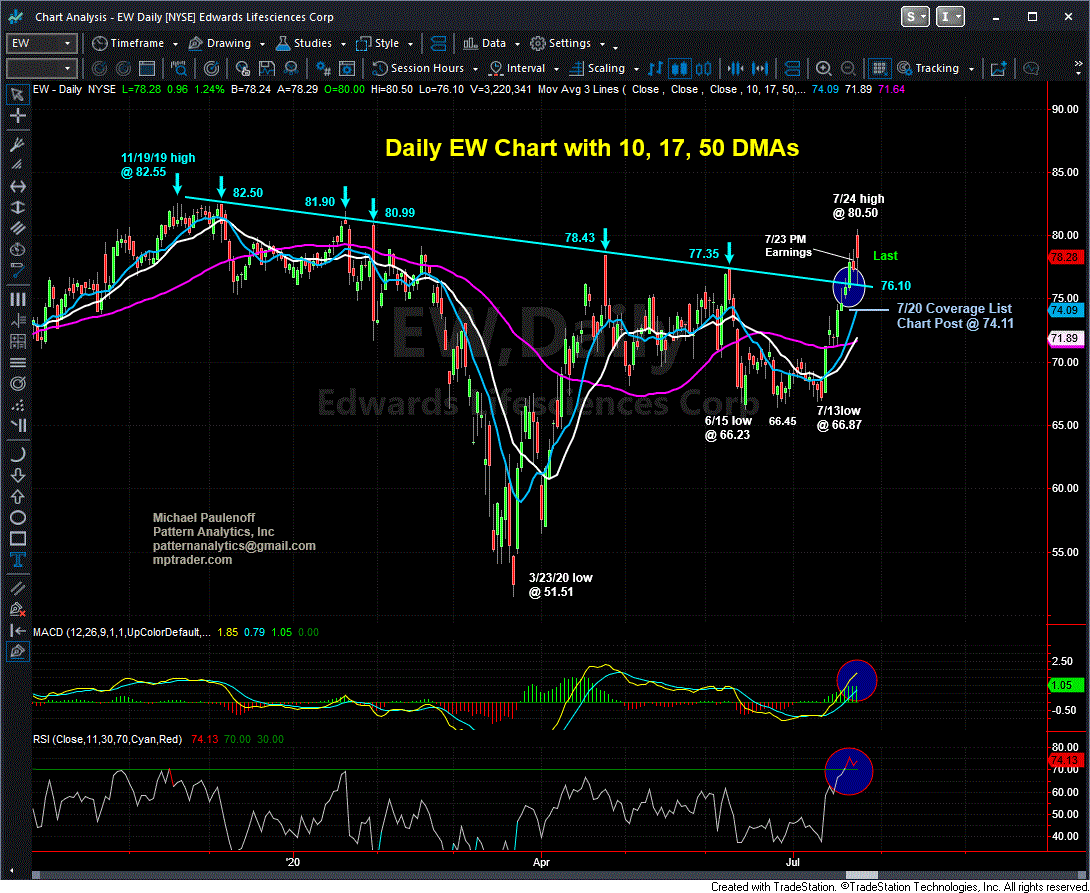Click the 'mptrader.com' text on chart
Viewport: 1090px width, 893px height.
(x=193, y=559)
